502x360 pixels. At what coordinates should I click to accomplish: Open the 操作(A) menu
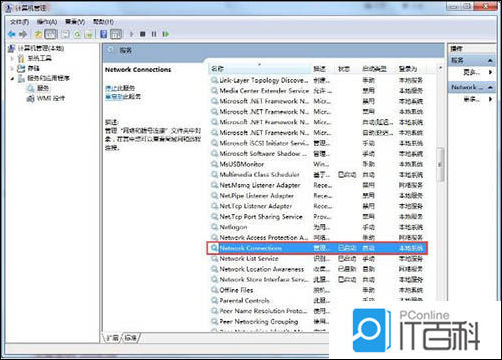click(47, 22)
